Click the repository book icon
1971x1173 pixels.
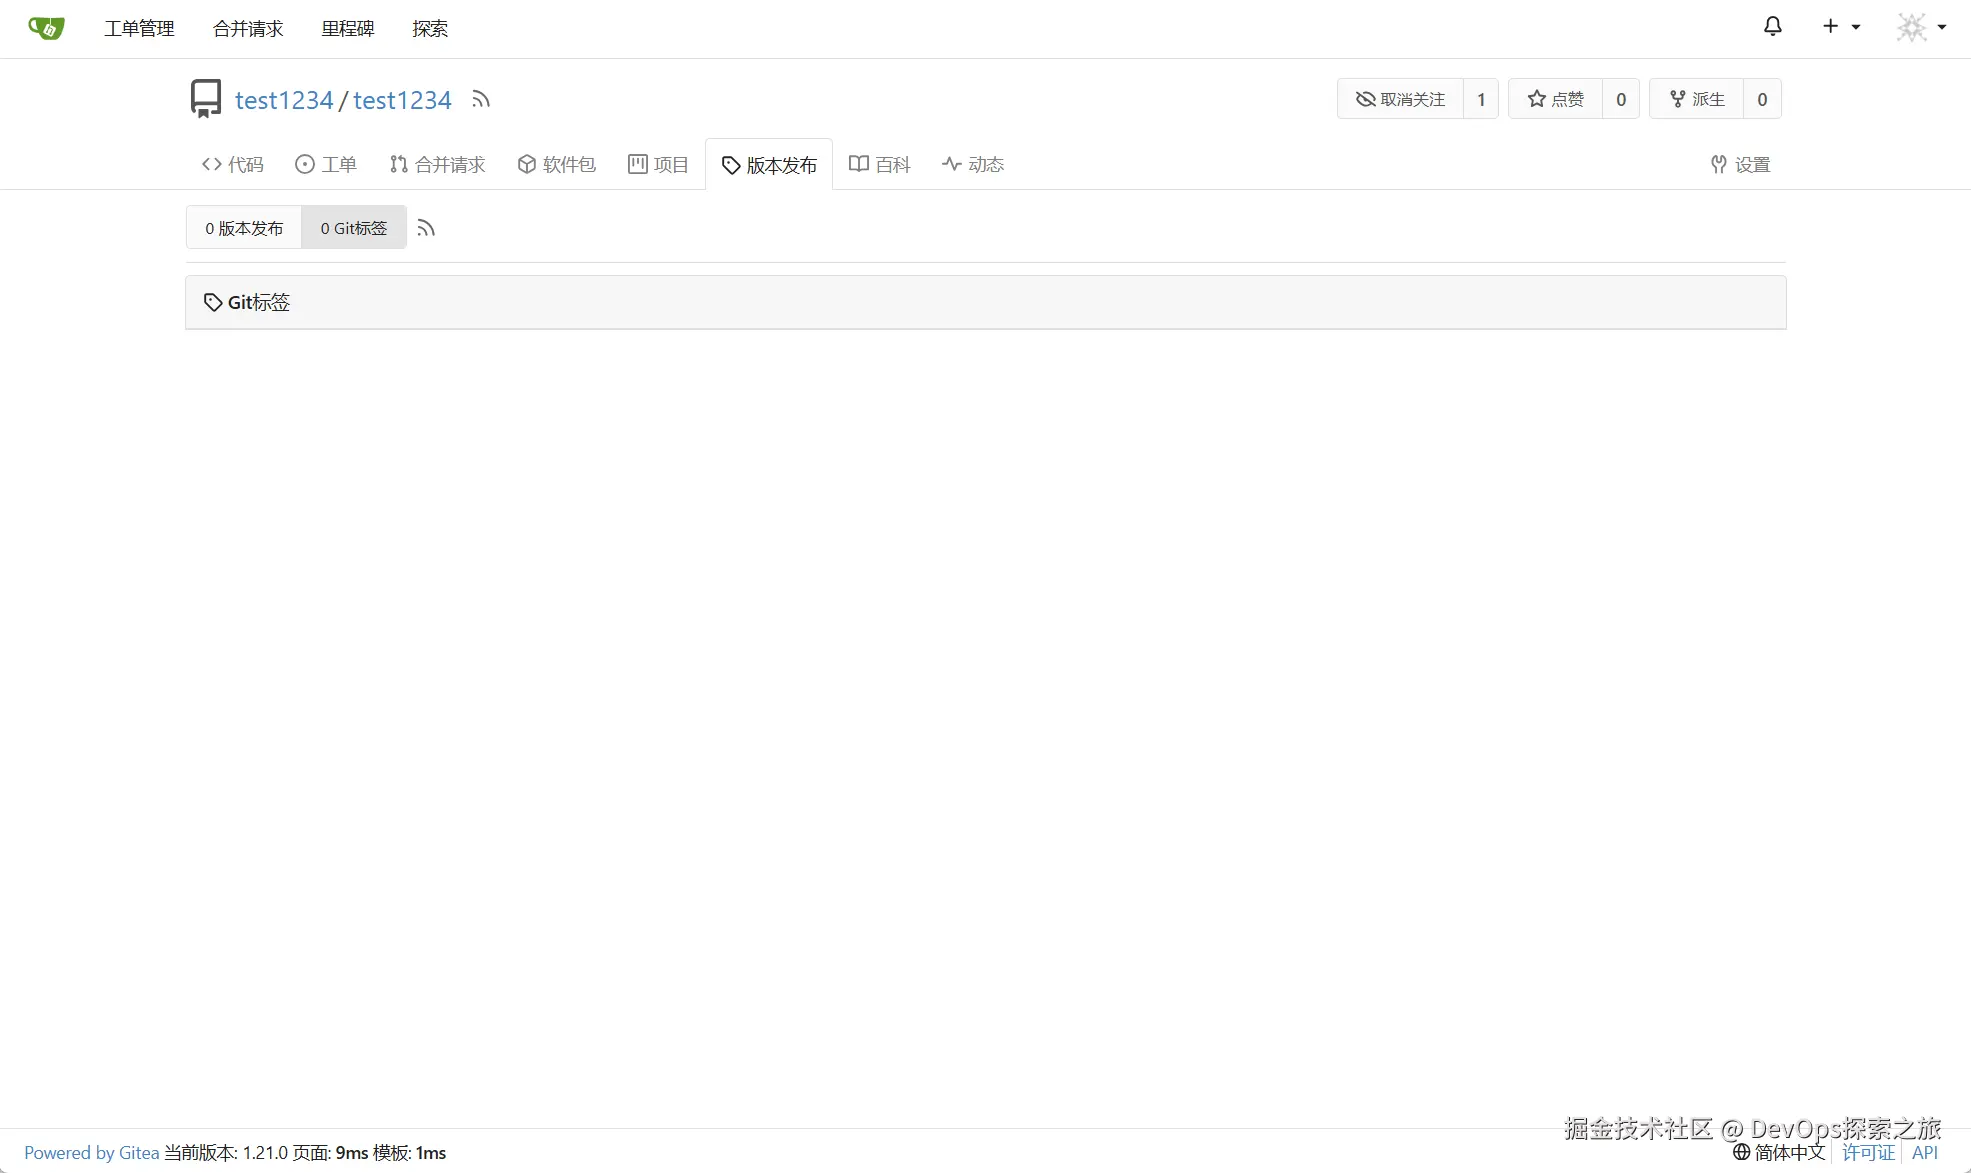click(x=206, y=99)
